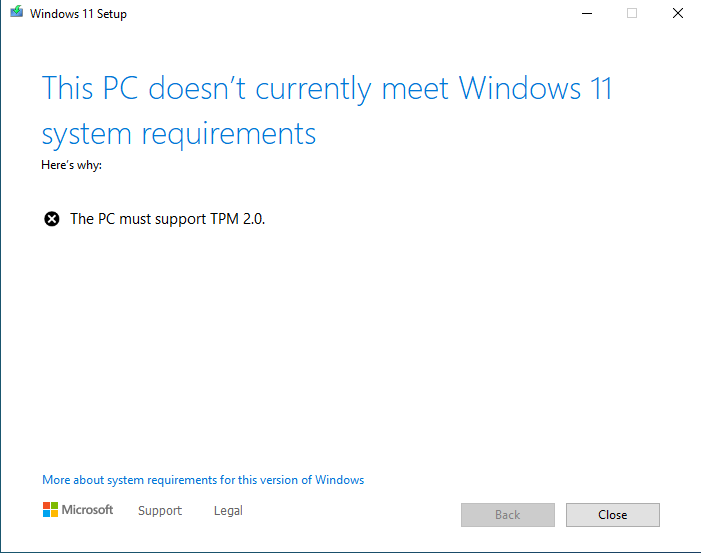Image resolution: width=701 pixels, height=553 pixels.
Task: Minimize the Windows 11 Setup window
Action: [x=587, y=13]
